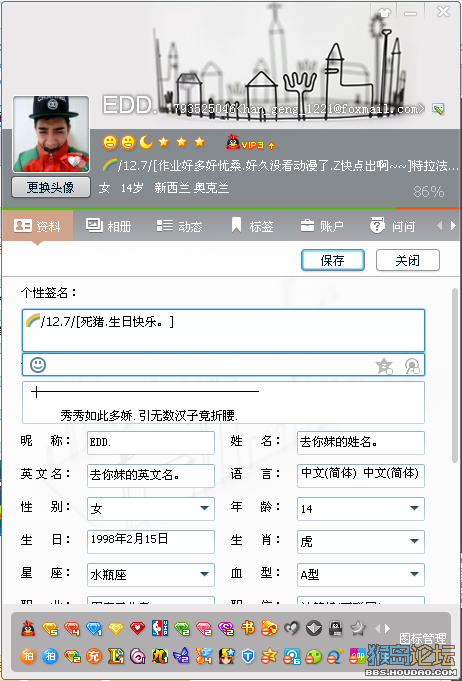Click the purple S2 diamond icon

click(226, 628)
